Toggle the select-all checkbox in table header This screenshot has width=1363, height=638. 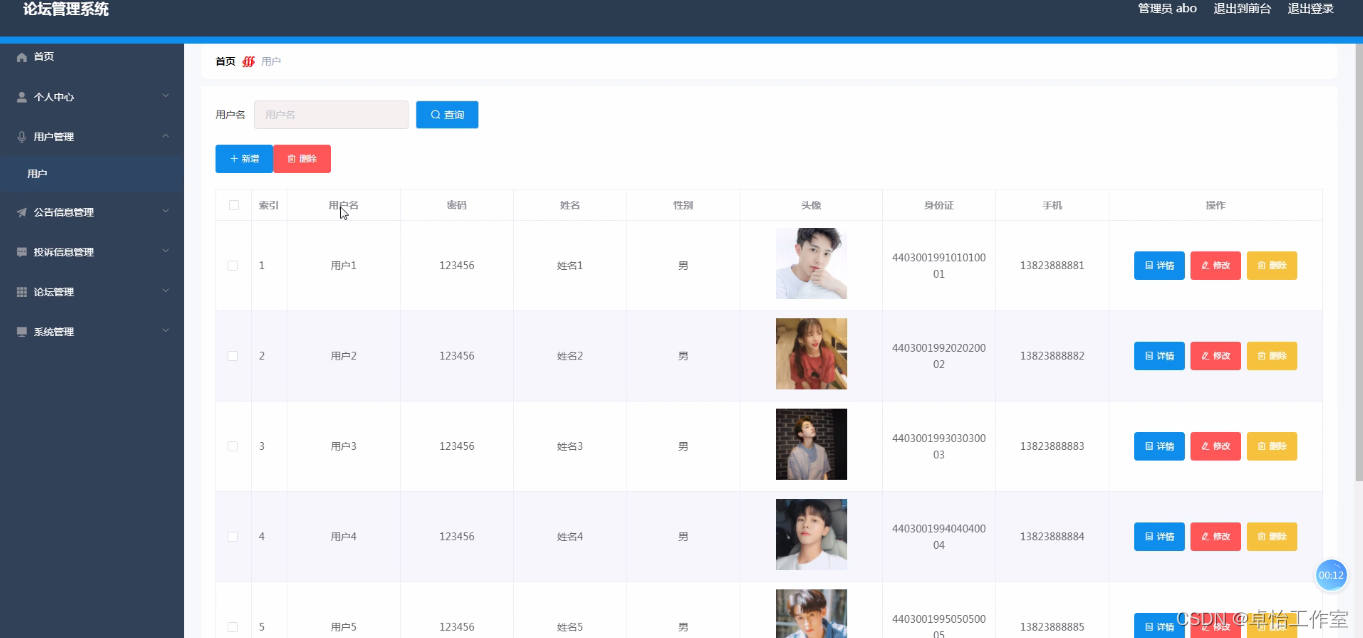coord(234,205)
